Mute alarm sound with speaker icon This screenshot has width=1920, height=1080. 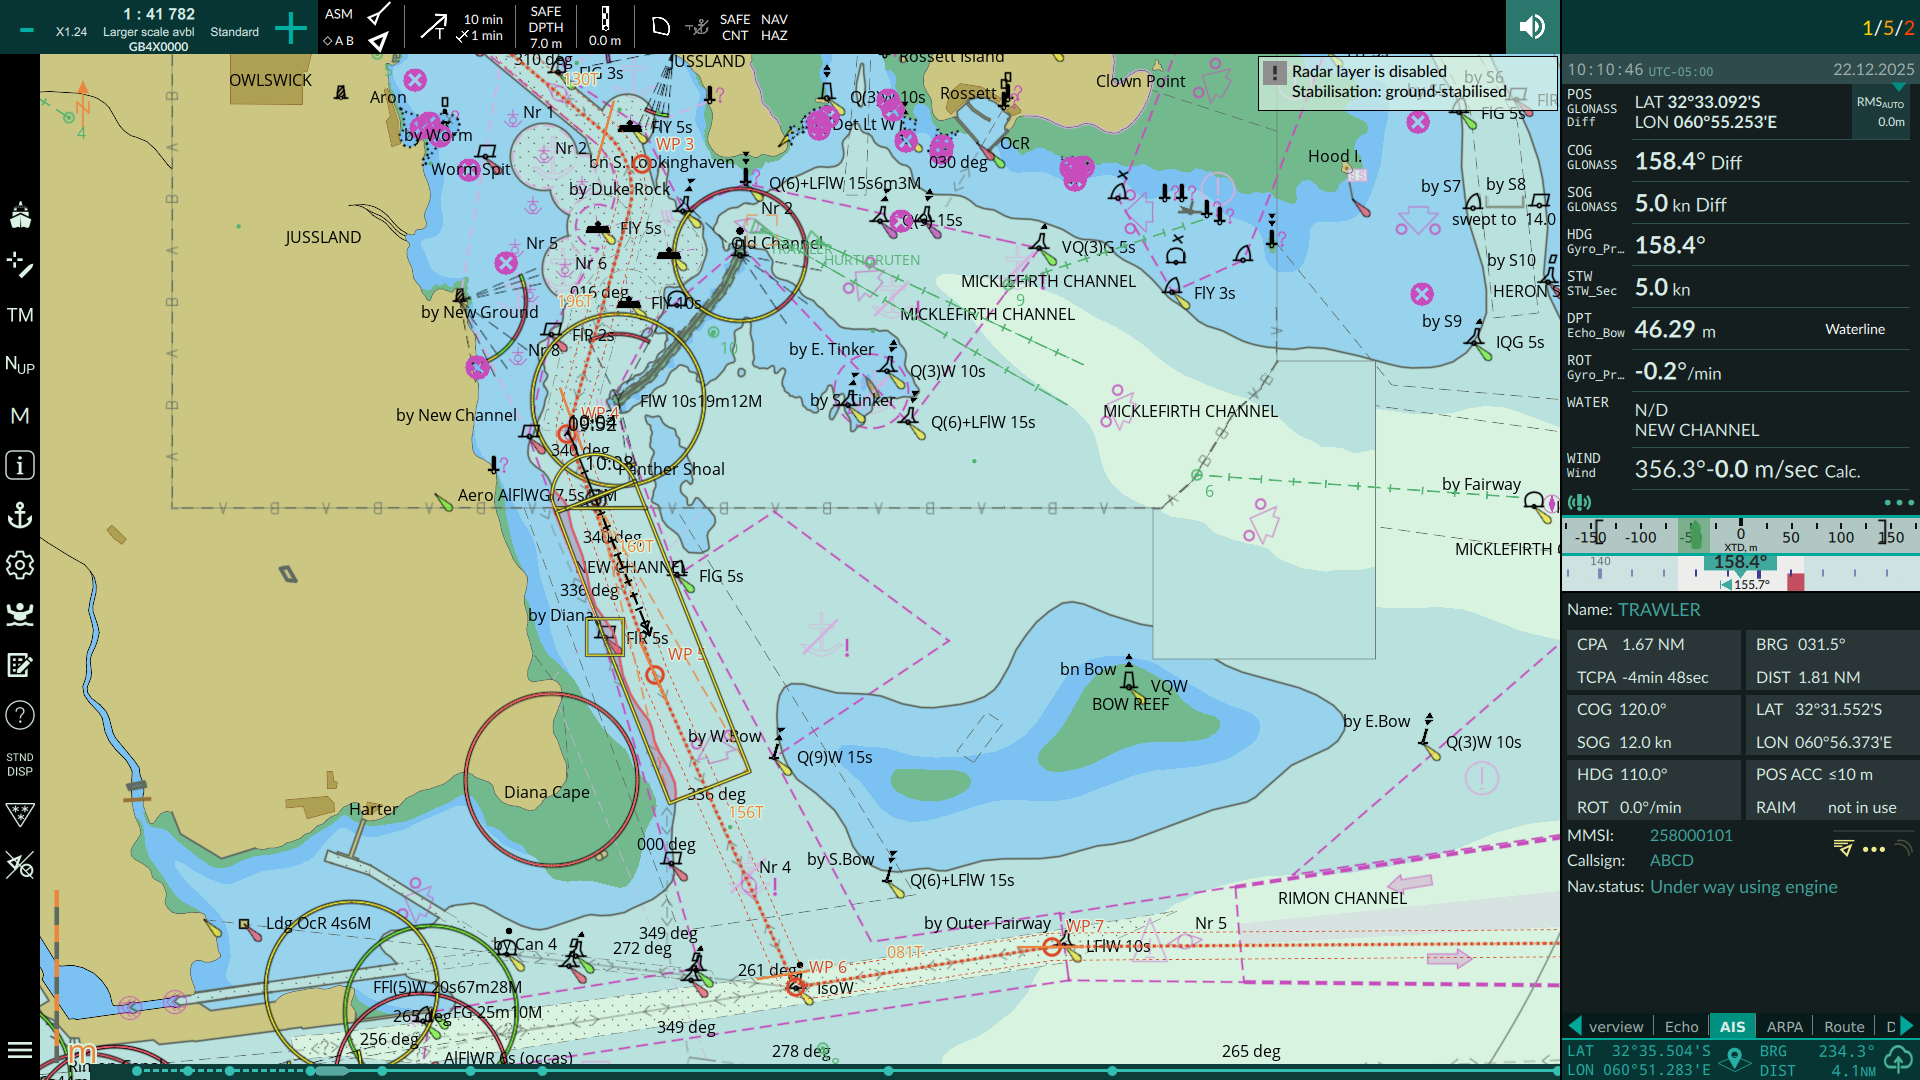pos(1532,27)
